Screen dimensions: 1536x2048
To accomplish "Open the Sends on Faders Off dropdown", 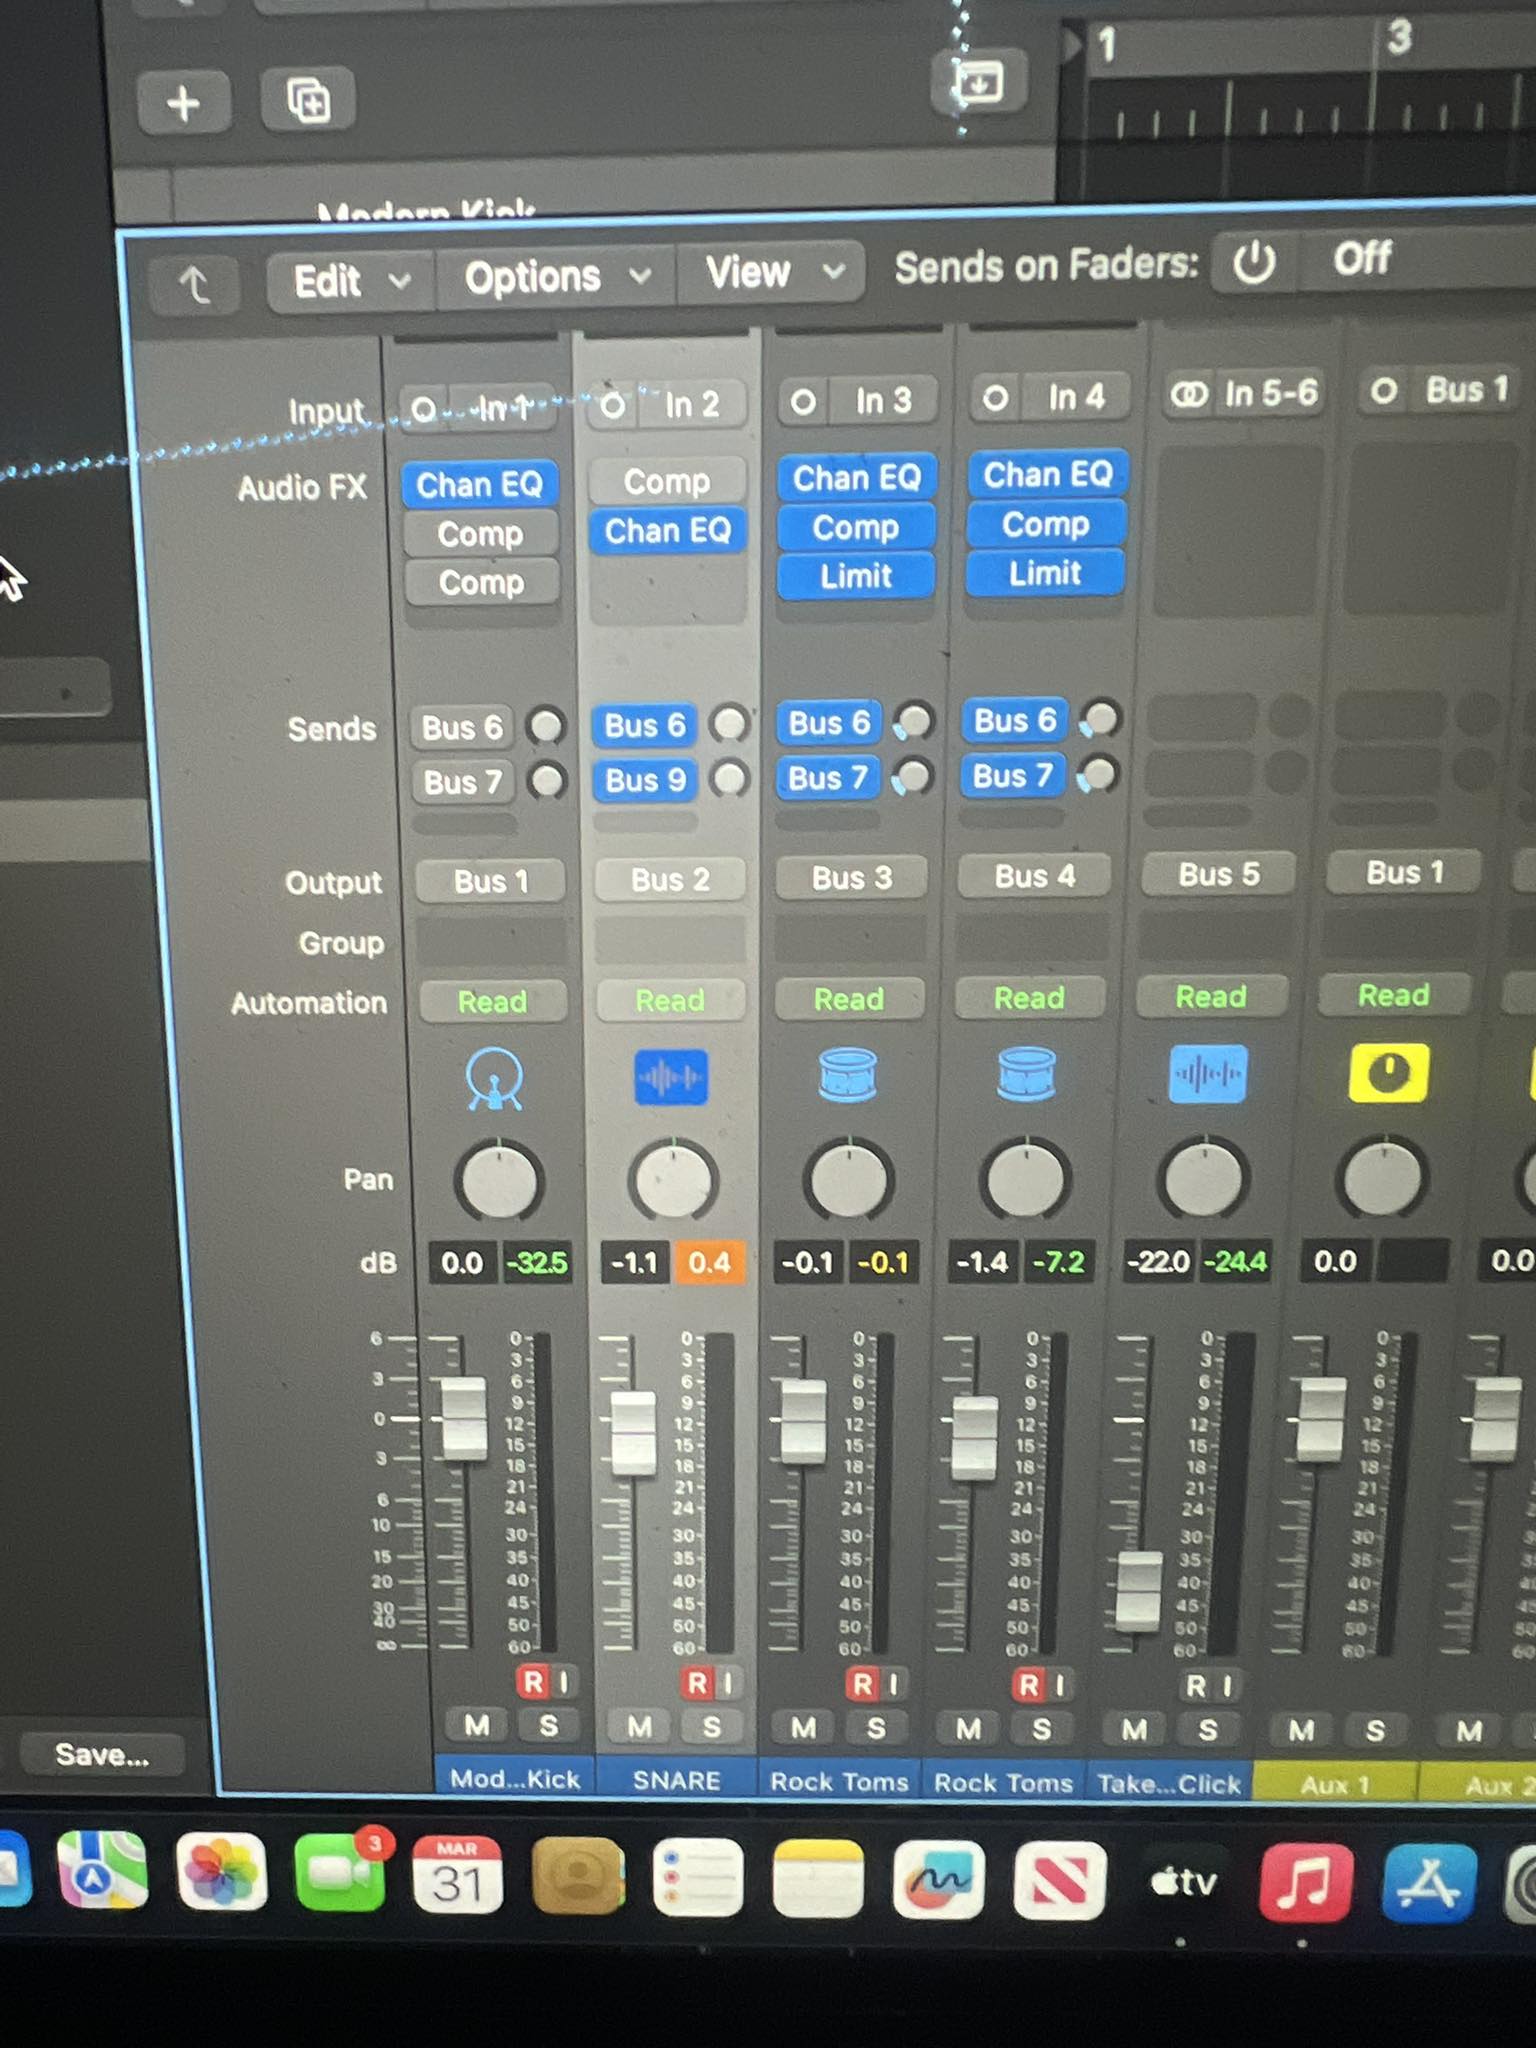I will [x=1420, y=259].
